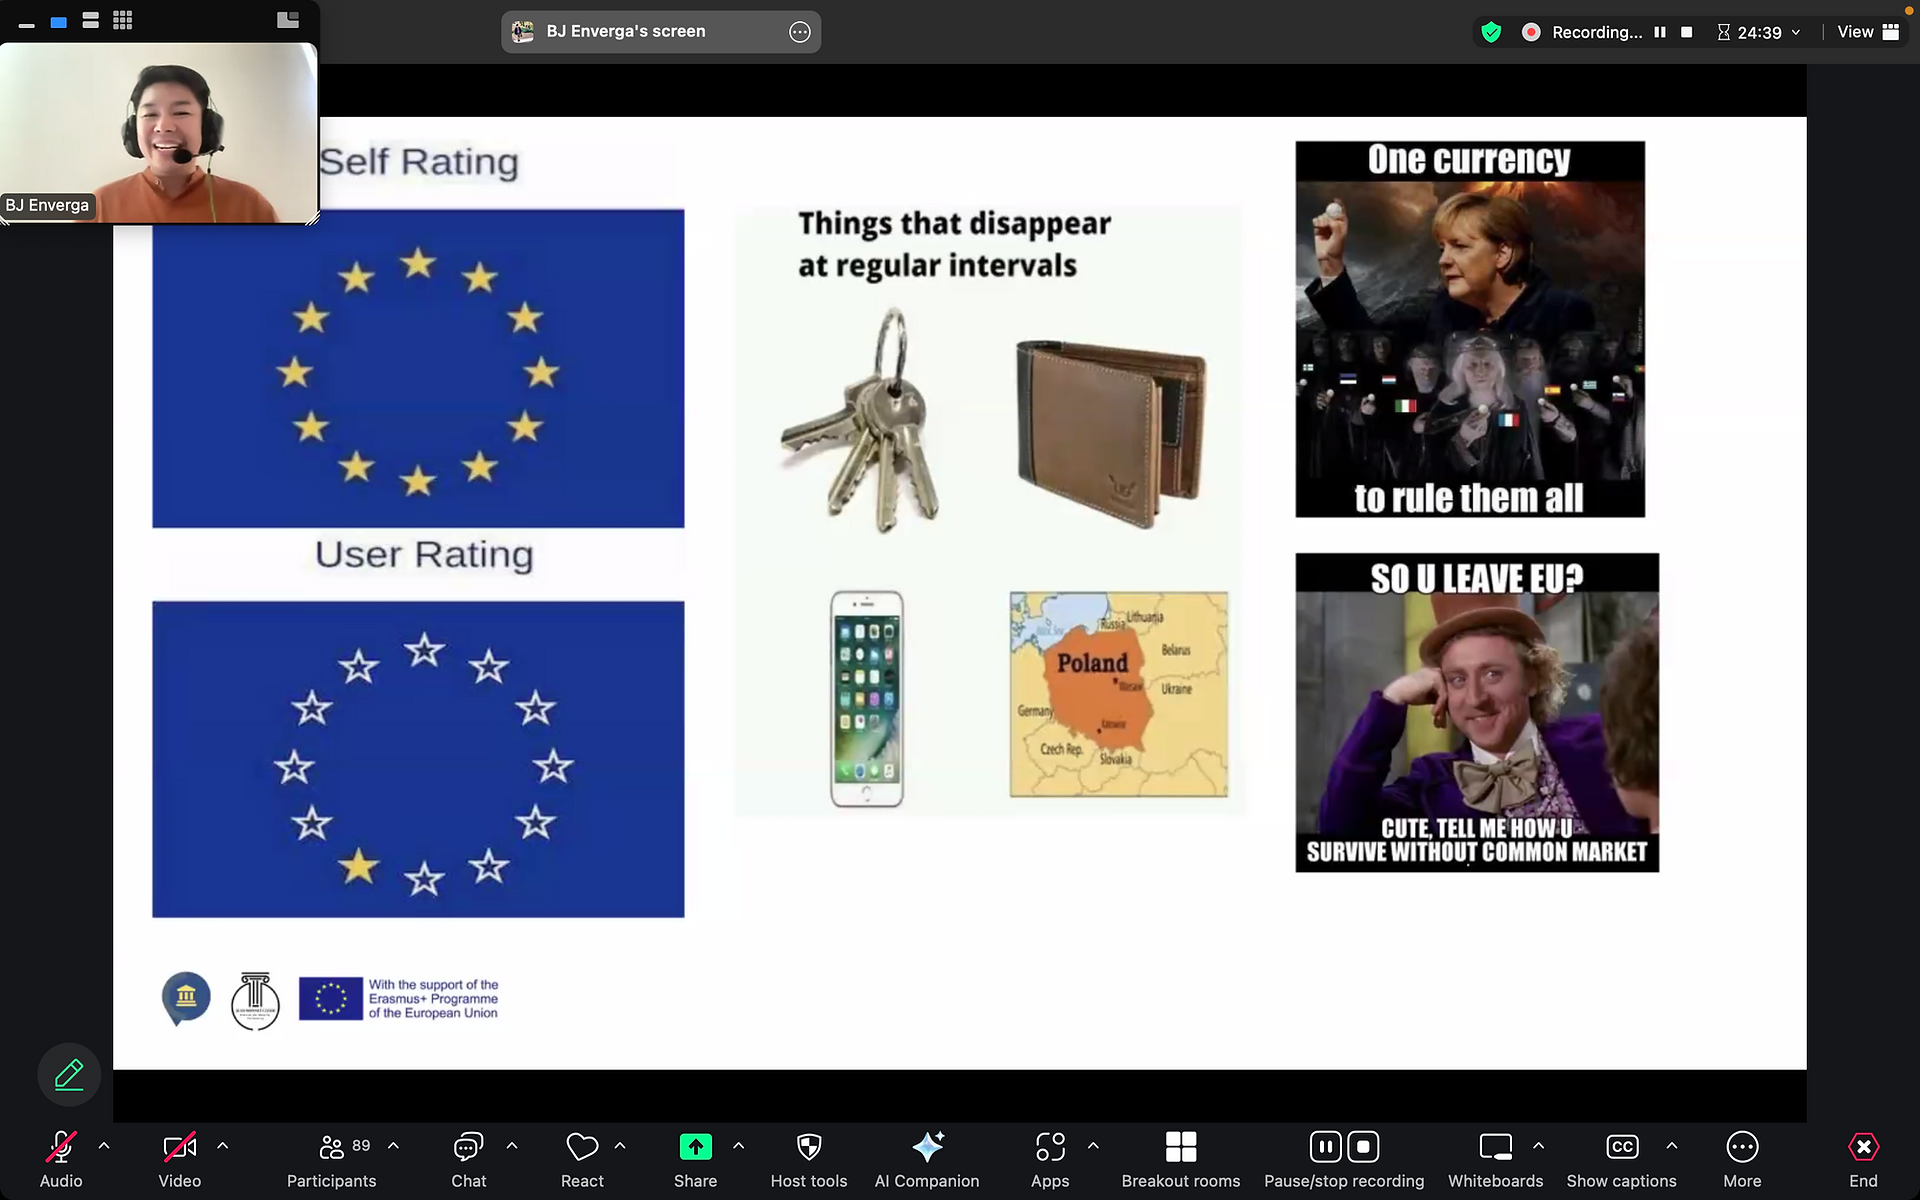1920x1200 pixels.
Task: Click the red Recording indicator dot
Action: pyautogui.click(x=1531, y=32)
